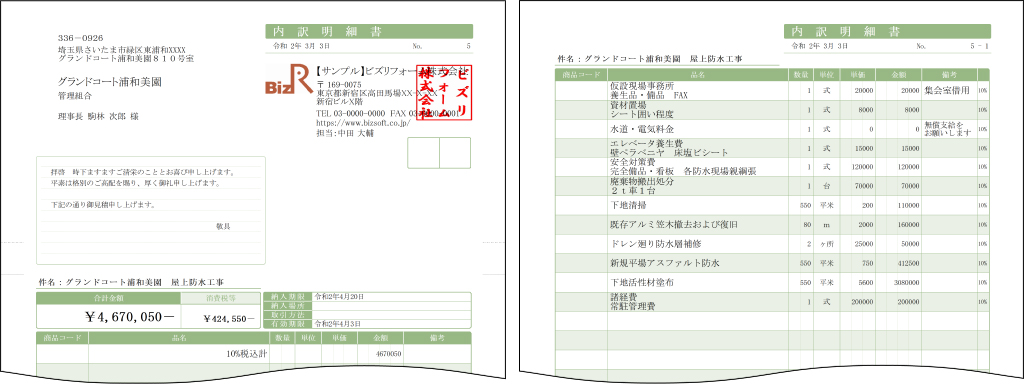The height and width of the screenshot is (384, 1024).
Task: Click the 件名 line on cover page
Action: coord(131,283)
